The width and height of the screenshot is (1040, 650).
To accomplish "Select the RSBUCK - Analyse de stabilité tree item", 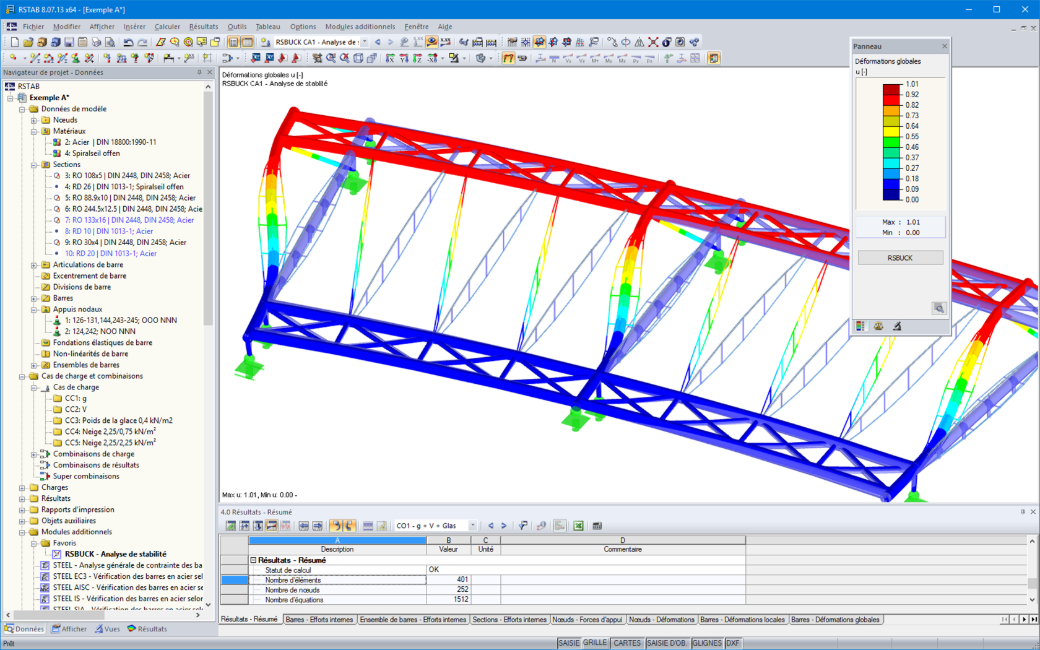I will [x=115, y=554].
